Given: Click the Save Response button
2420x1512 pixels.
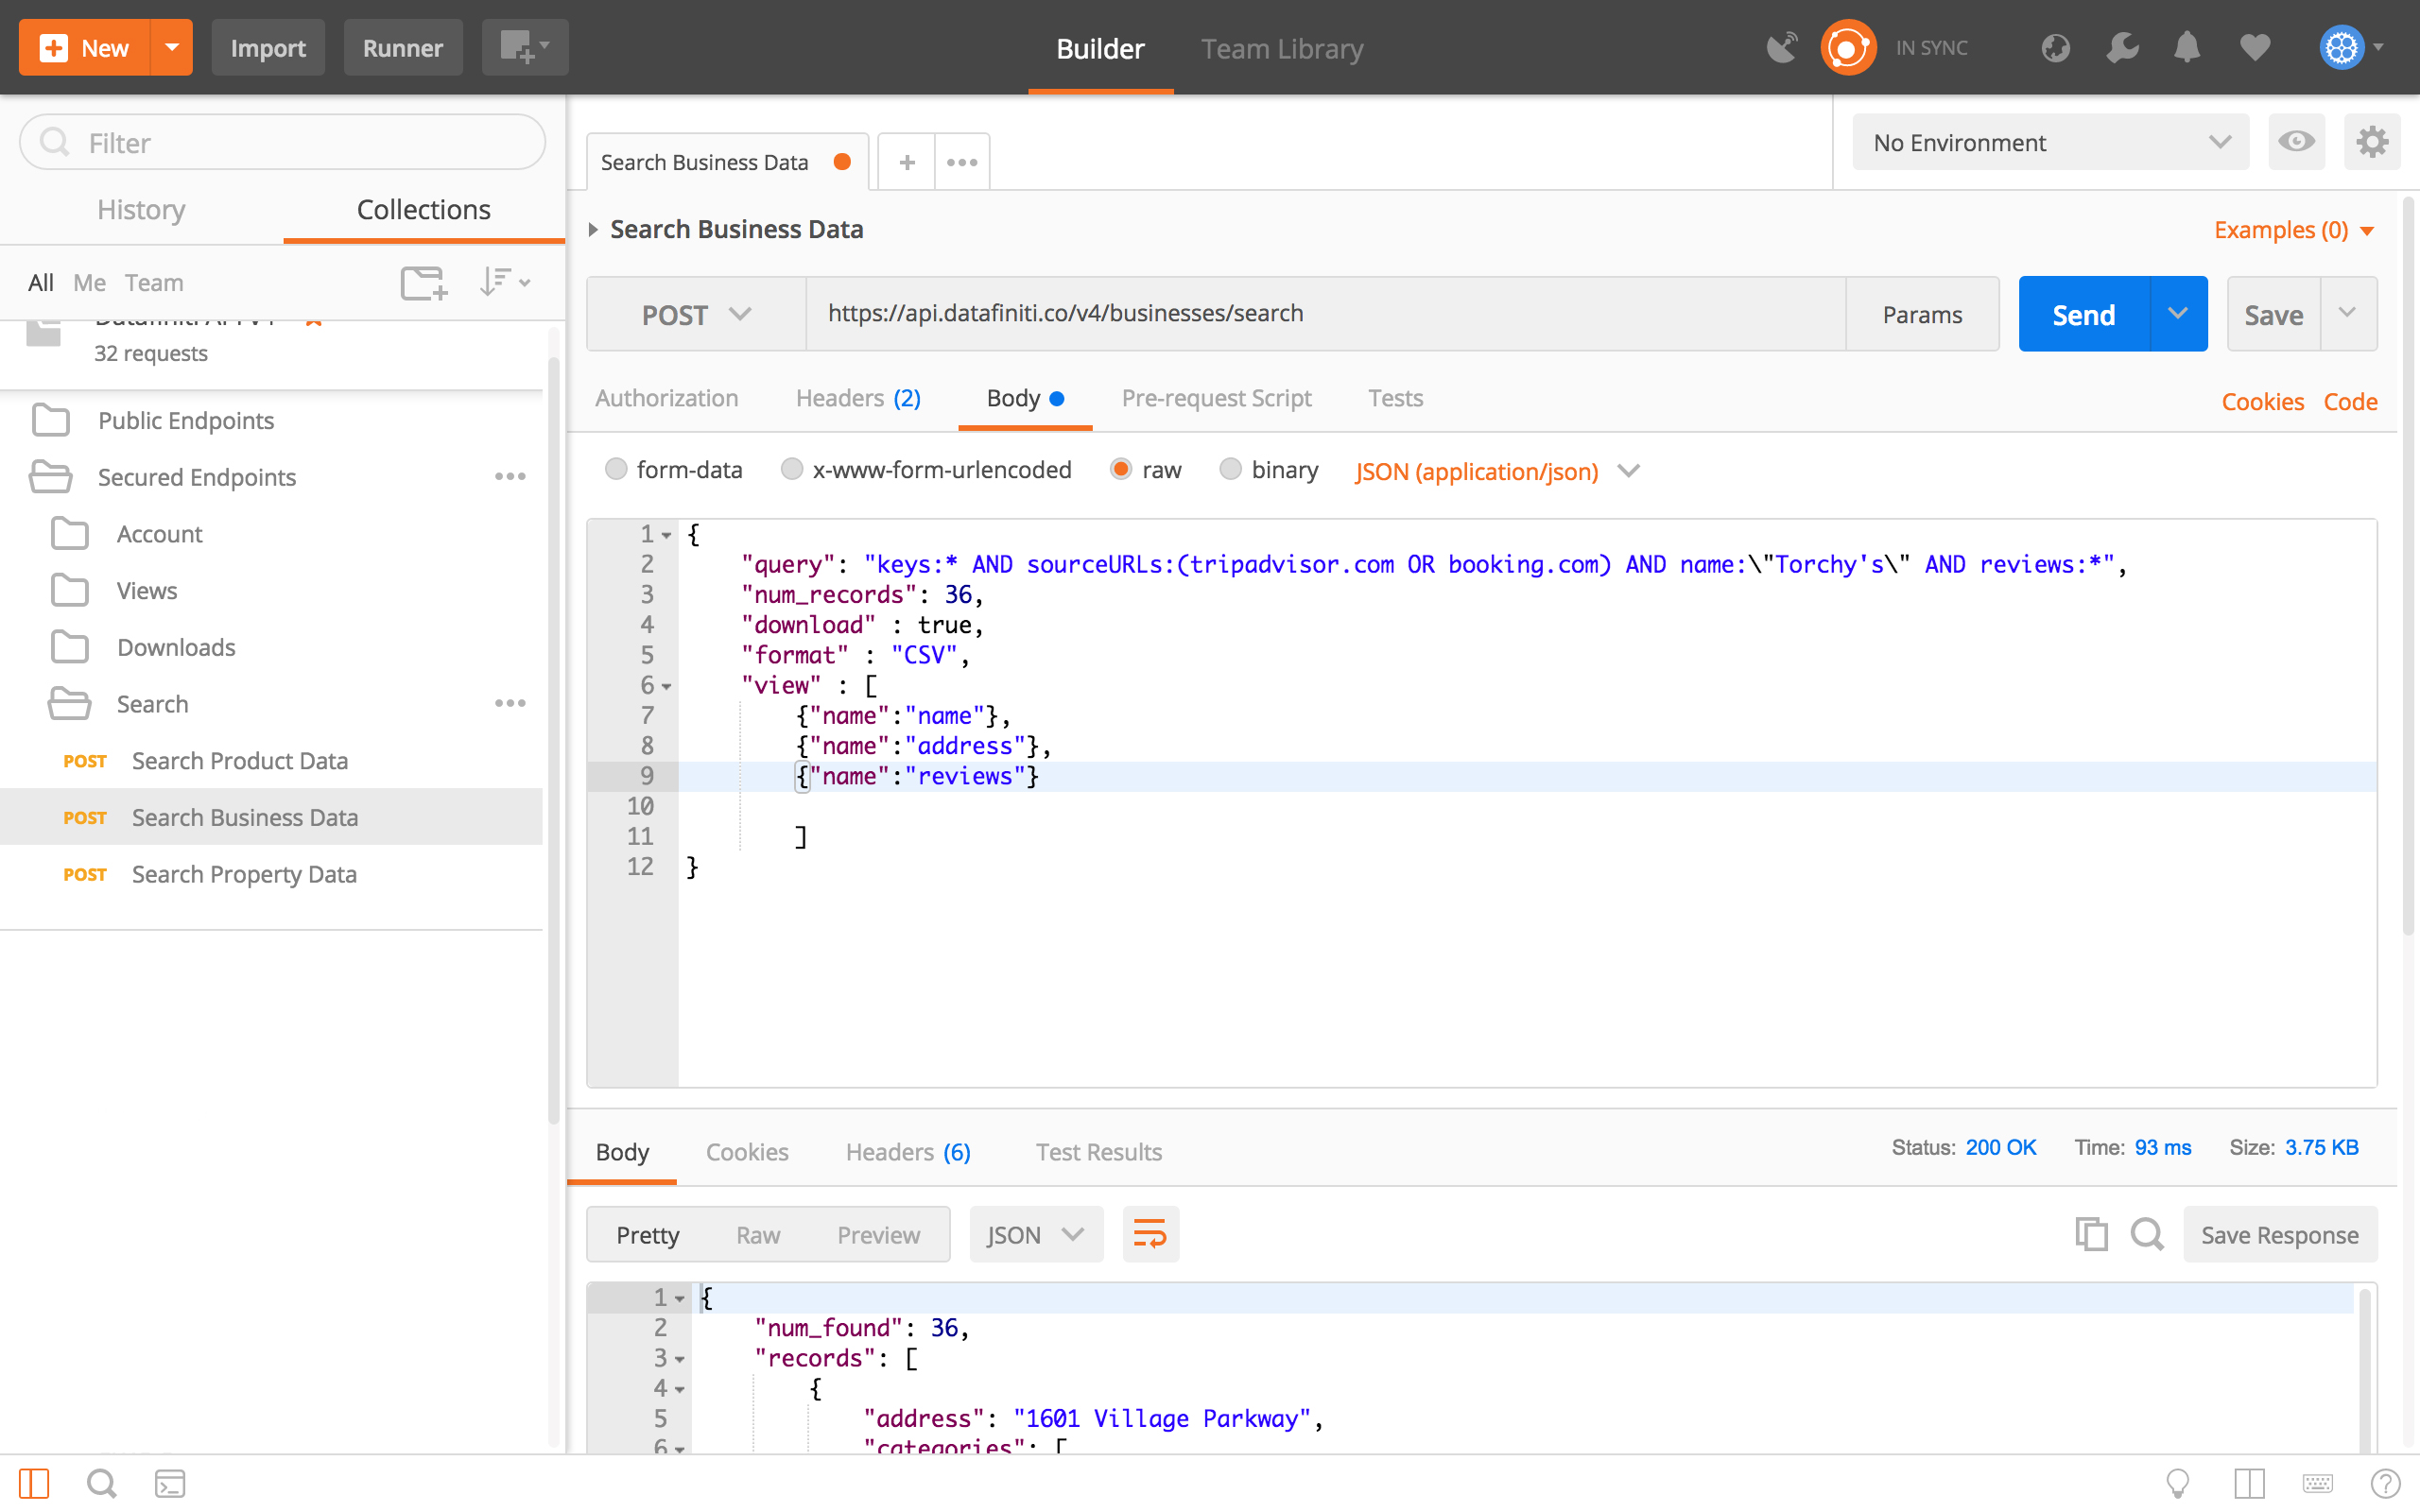Looking at the screenshot, I should point(2280,1234).
